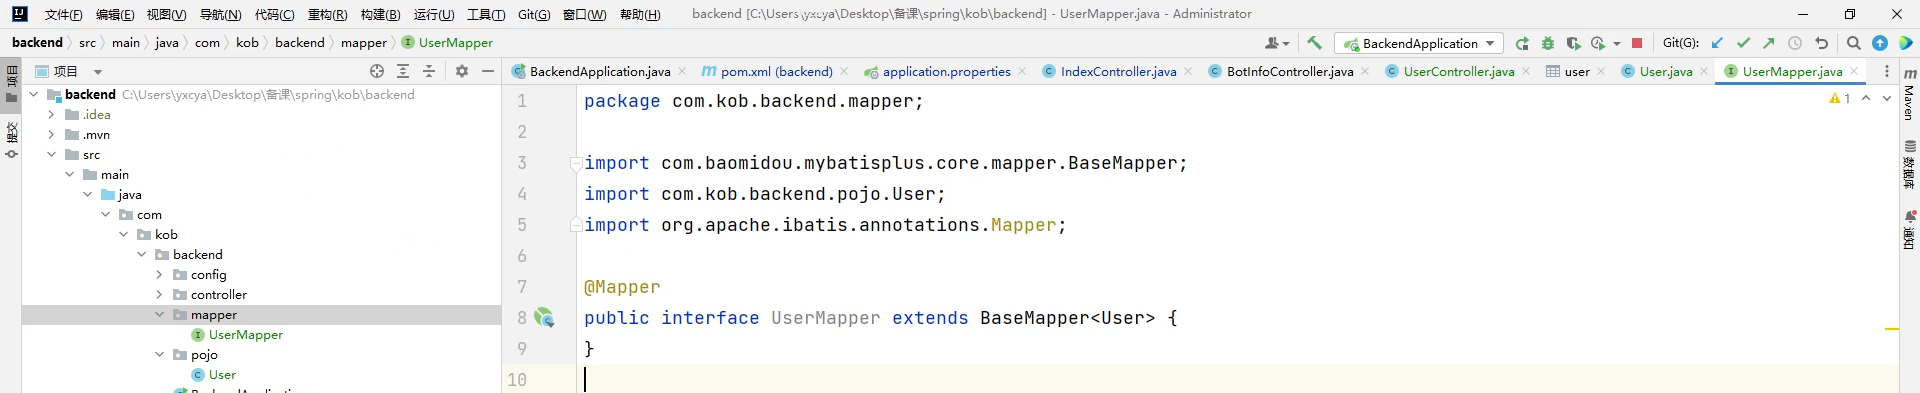Open the editor tabs more options menu
This screenshot has height=393, width=1920.
click(1887, 71)
